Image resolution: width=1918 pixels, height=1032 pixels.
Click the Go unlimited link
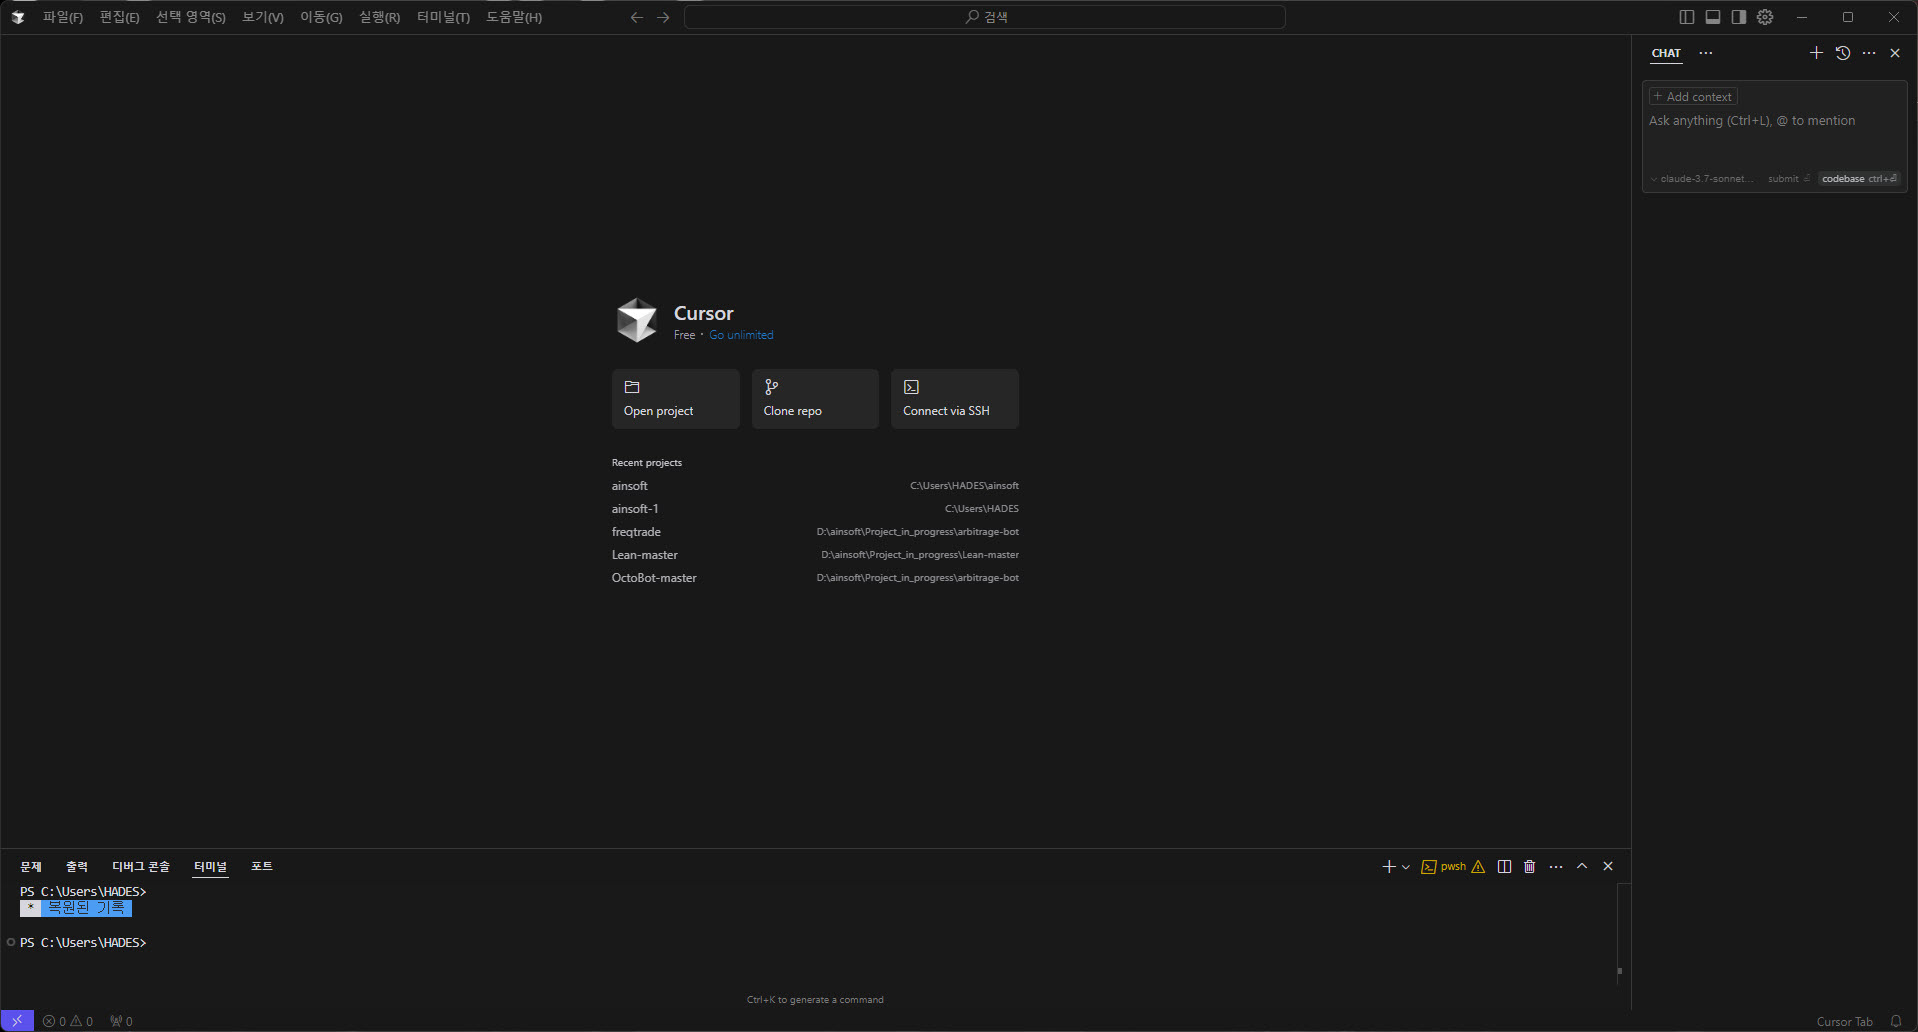[741, 335]
